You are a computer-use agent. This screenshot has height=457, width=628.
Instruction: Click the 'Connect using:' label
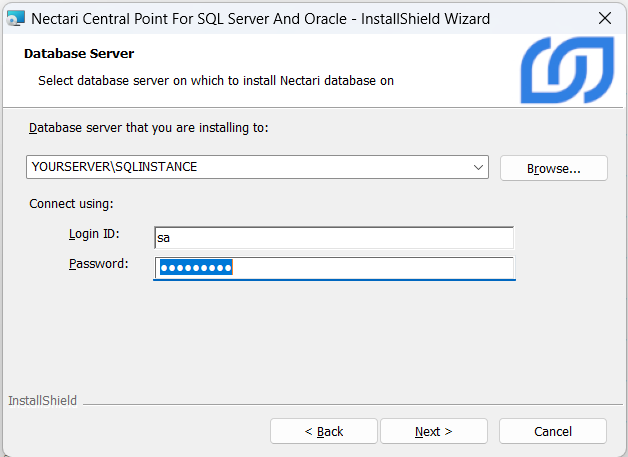[71, 203]
